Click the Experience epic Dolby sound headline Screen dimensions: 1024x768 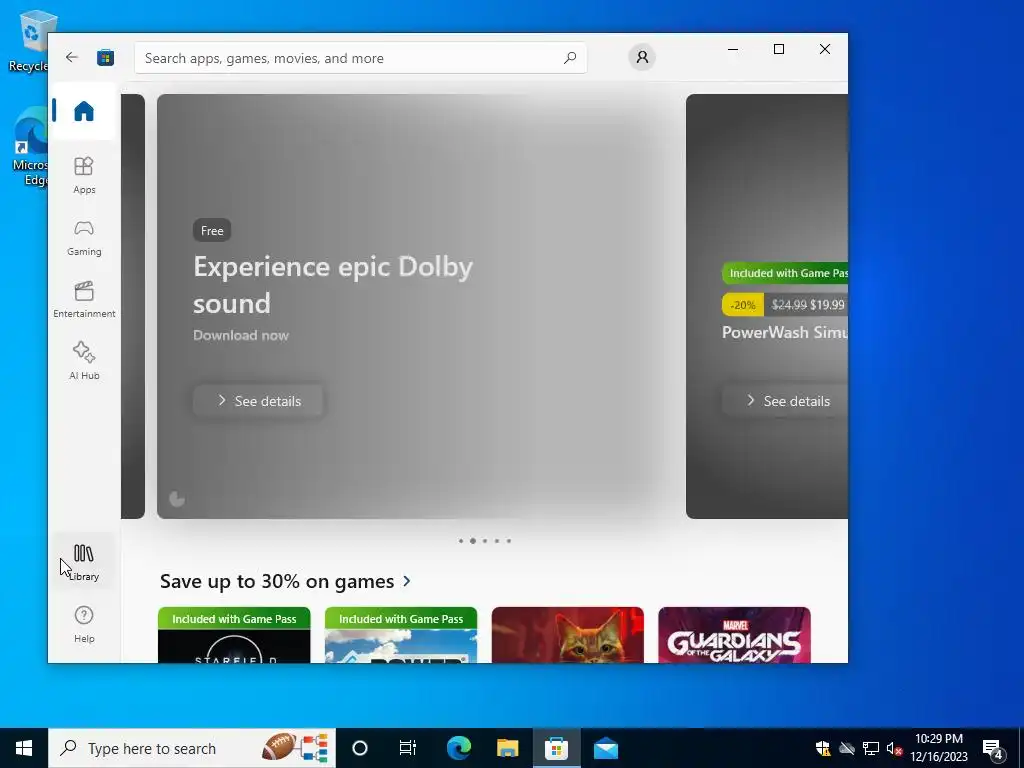(x=333, y=285)
